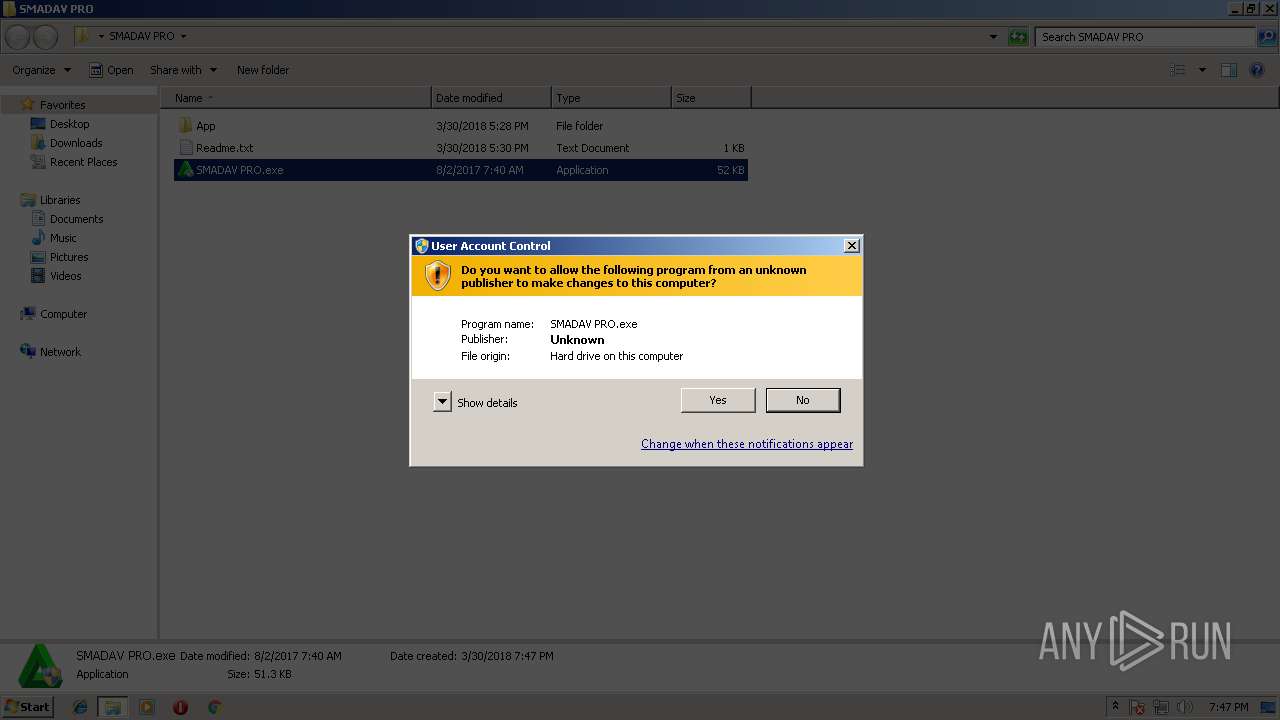Click the red Opera taskbar icon
This screenshot has width=1280, height=720.
point(180,707)
